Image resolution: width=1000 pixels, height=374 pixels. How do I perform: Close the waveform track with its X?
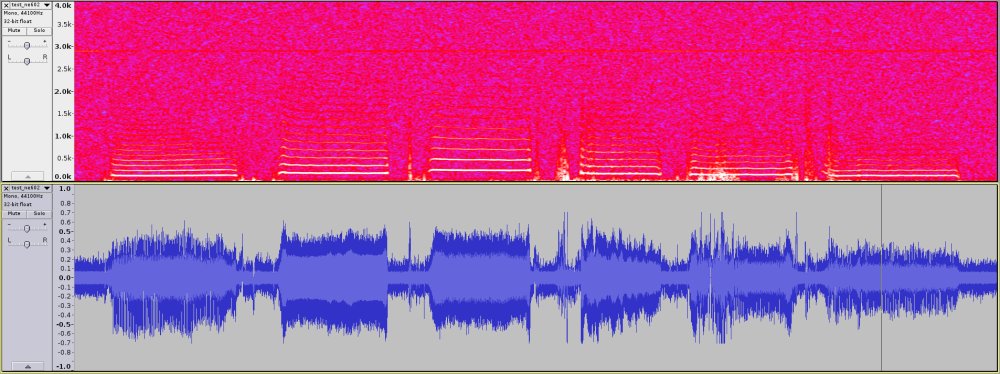(6, 188)
